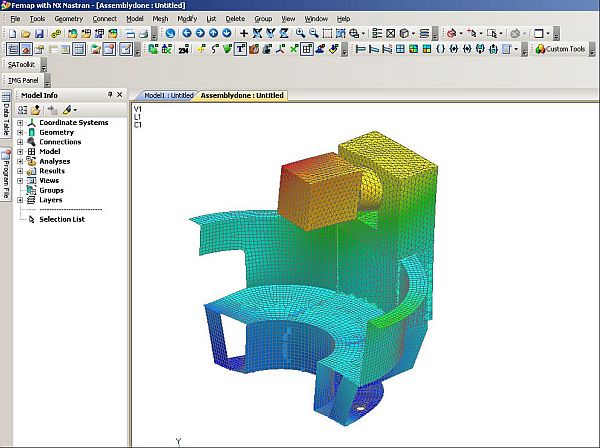Toggle the first highlighted pane button in second toolbar
The width and height of the screenshot is (600, 448).
pos(13,49)
